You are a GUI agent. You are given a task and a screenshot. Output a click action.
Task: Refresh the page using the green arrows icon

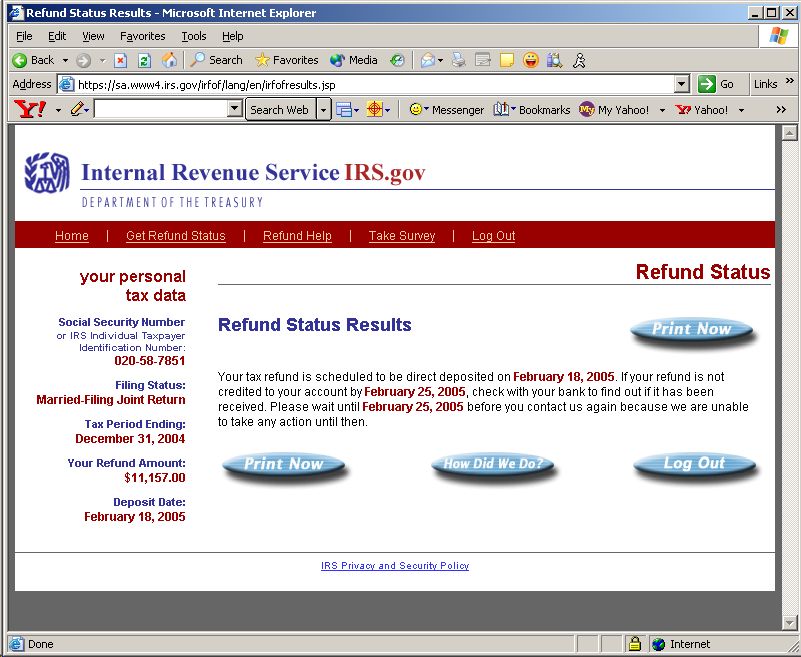(145, 61)
